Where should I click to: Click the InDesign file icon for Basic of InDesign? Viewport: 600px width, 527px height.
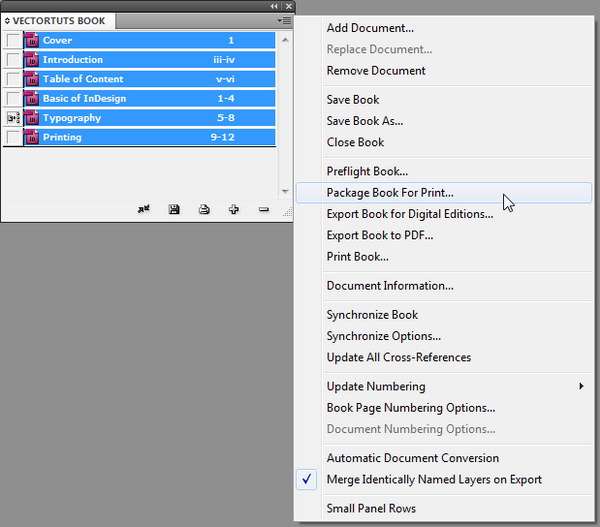click(x=31, y=98)
